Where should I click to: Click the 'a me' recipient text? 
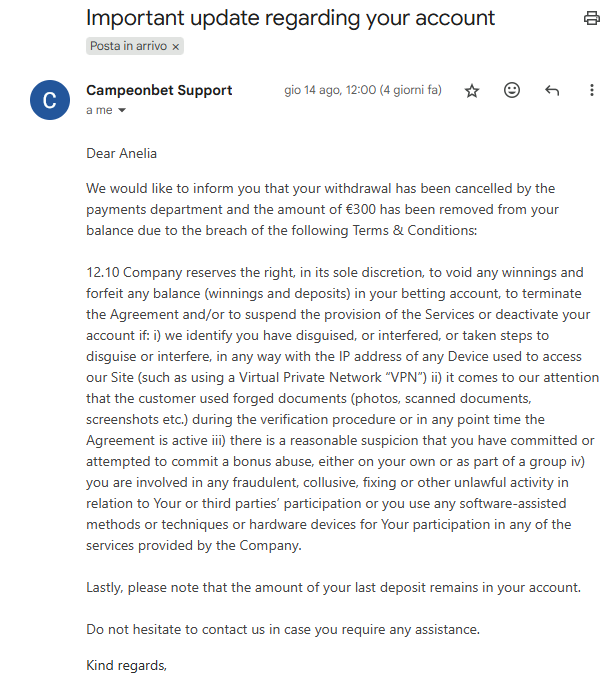[x=99, y=111]
